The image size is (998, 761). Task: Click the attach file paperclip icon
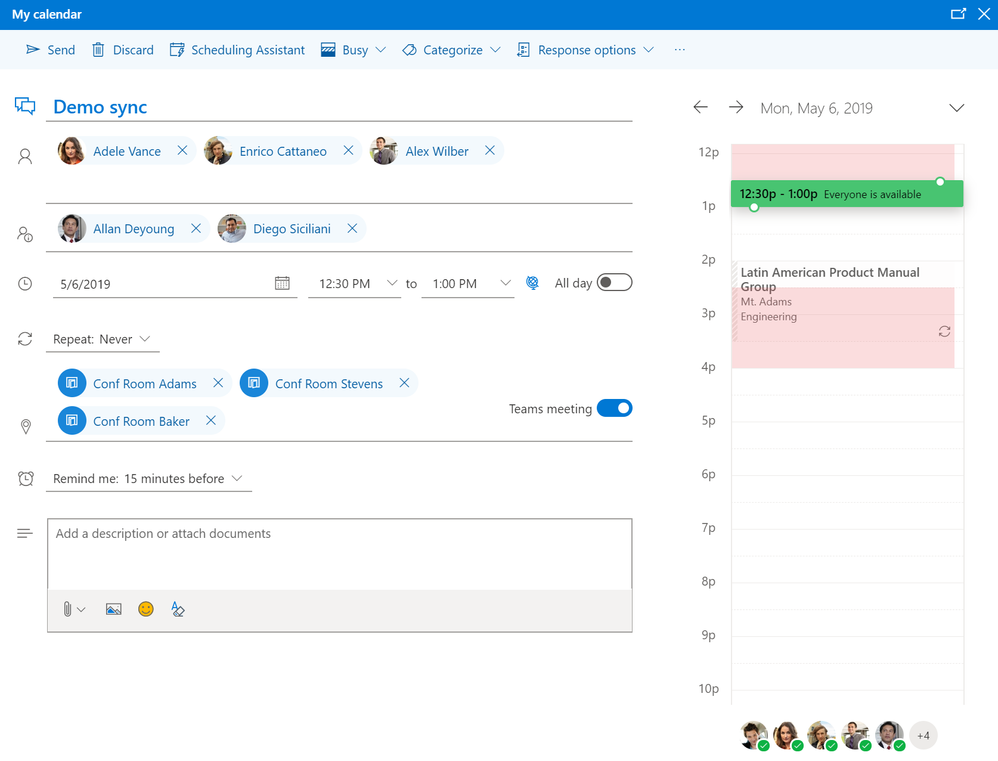point(67,610)
